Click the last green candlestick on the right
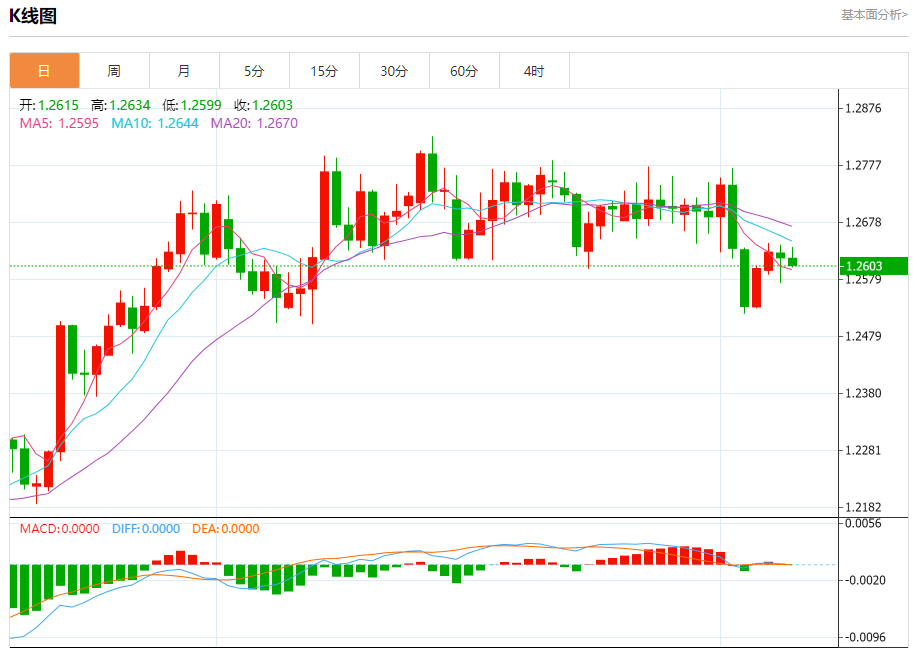Screen dimensions: 913x648 [793, 261]
